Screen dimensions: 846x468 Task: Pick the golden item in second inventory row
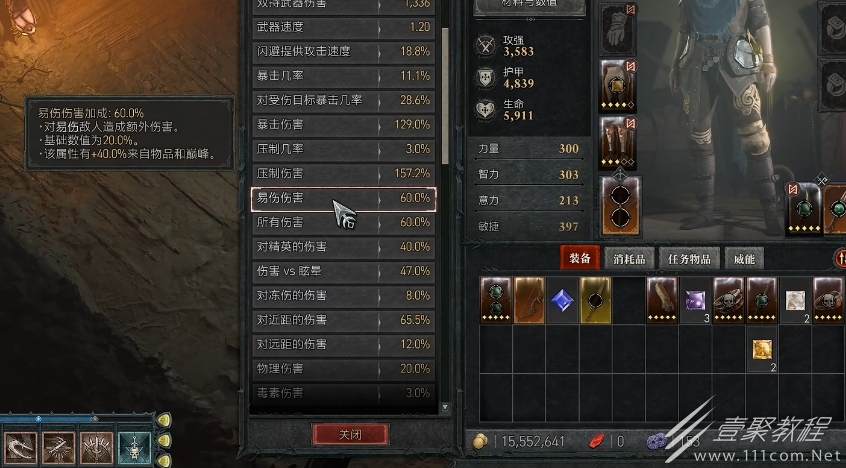coord(762,349)
